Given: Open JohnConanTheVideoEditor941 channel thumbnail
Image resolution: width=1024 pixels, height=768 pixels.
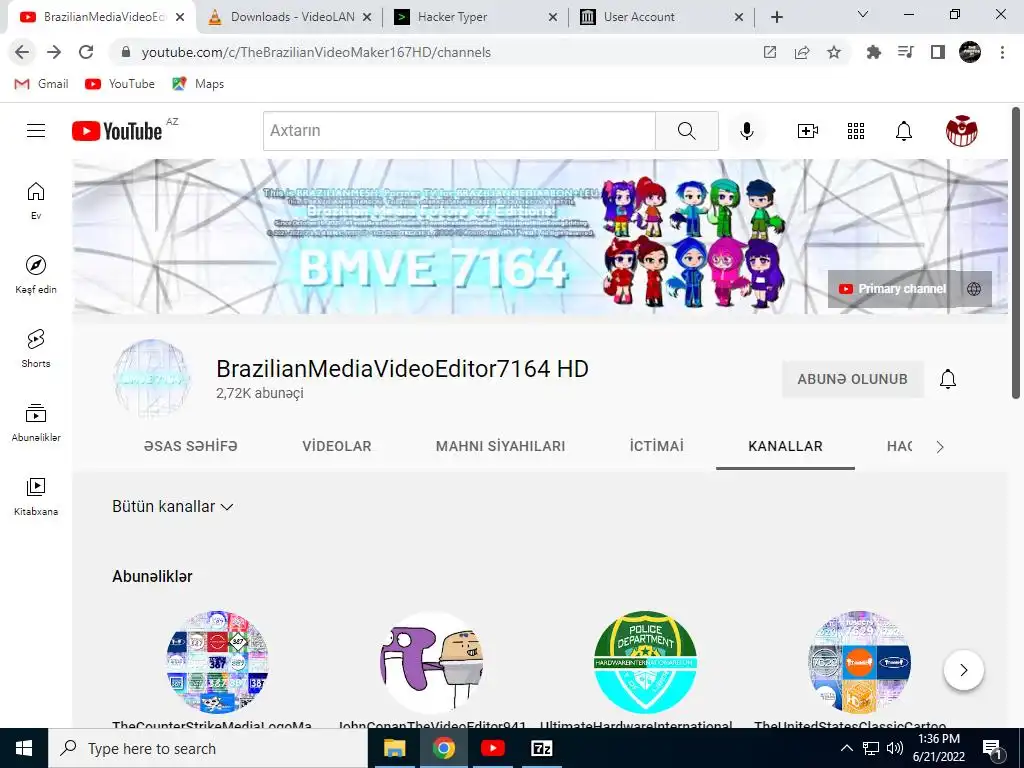Looking at the screenshot, I should click(431, 662).
